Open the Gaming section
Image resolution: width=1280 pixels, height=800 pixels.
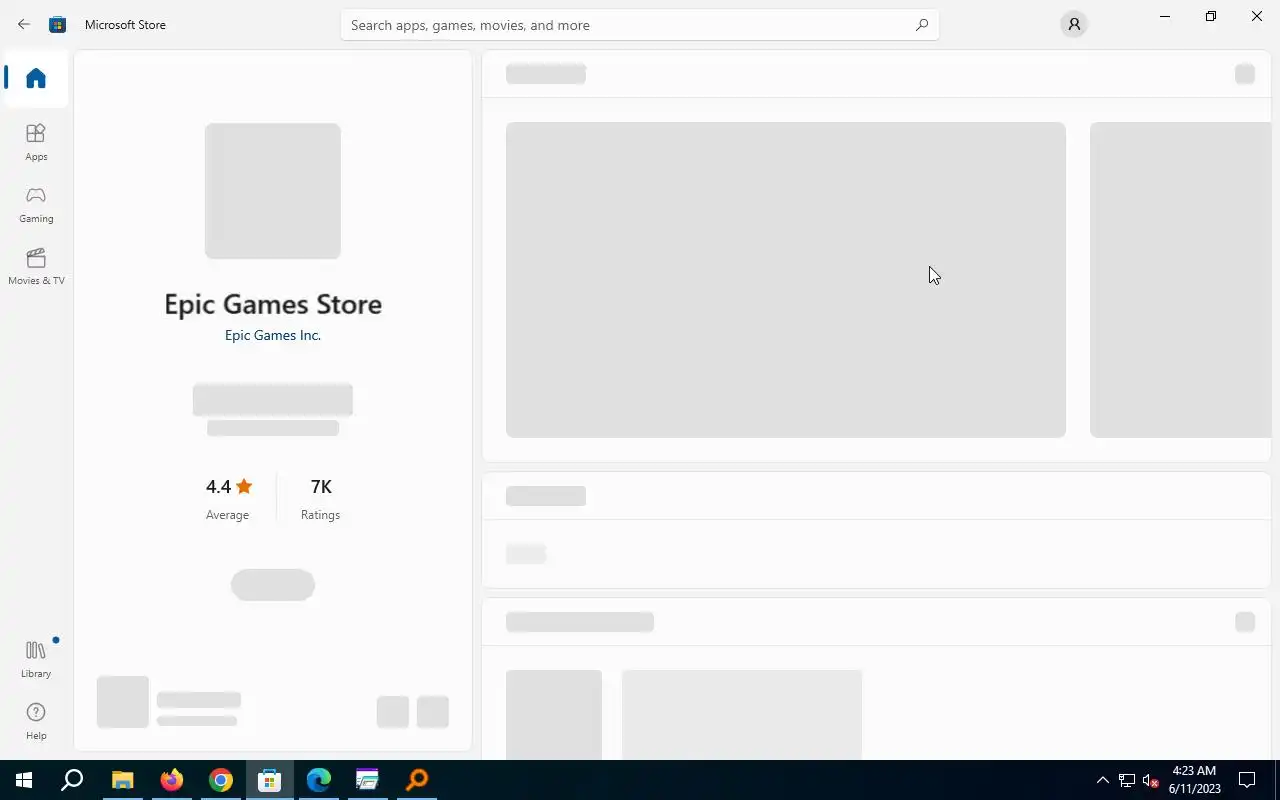tap(36, 204)
